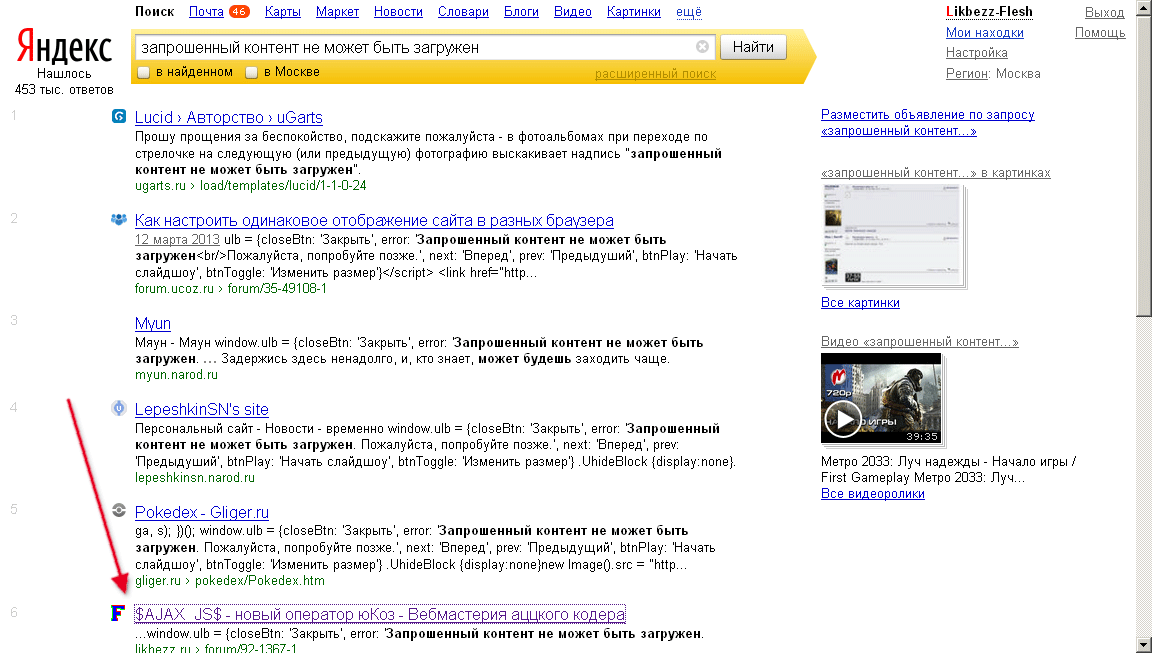Viewport: 1152px width, 653px height.
Task: Open '«запрошенный контент…» в картинках' heading
Action: 935,173
